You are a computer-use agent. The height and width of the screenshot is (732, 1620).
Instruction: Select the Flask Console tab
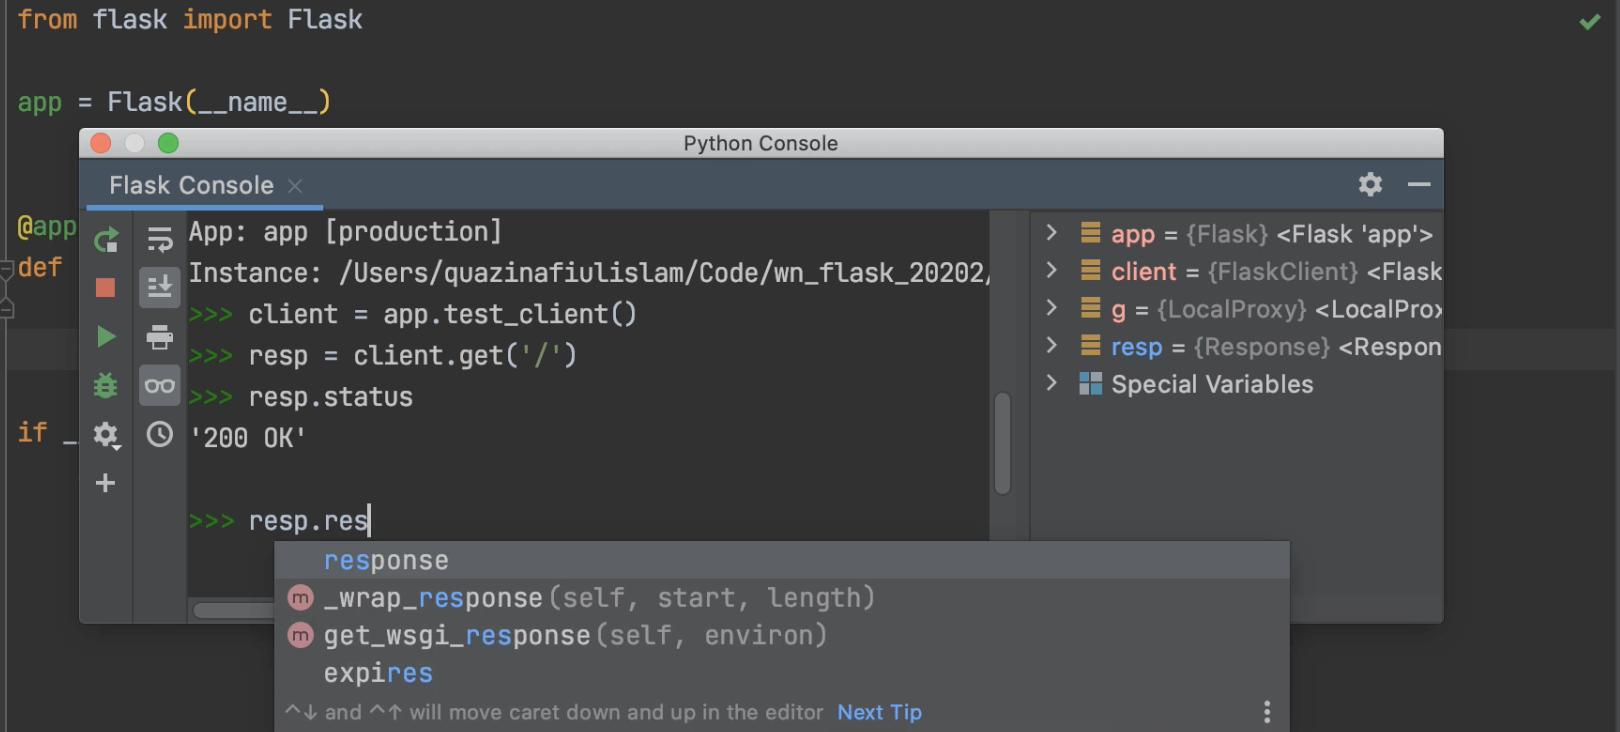tap(191, 186)
